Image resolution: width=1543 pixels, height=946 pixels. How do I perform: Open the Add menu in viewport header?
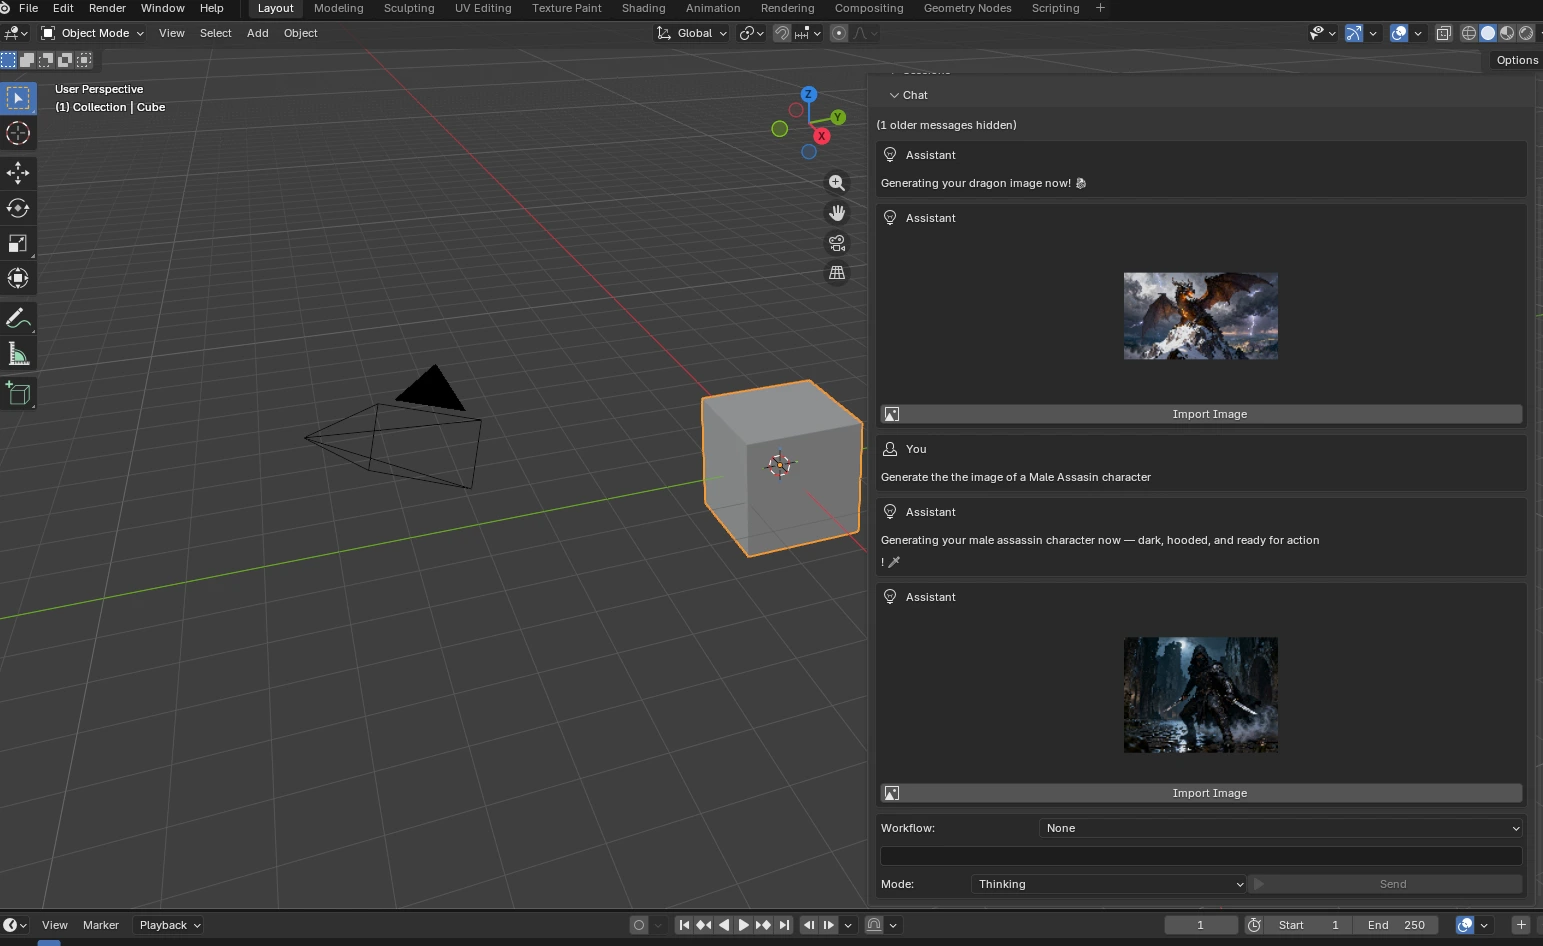(x=258, y=33)
